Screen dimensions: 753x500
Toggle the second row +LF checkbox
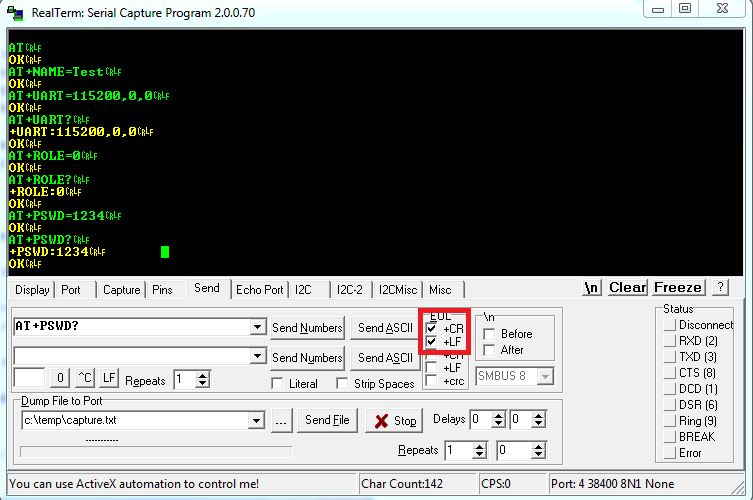point(431,368)
